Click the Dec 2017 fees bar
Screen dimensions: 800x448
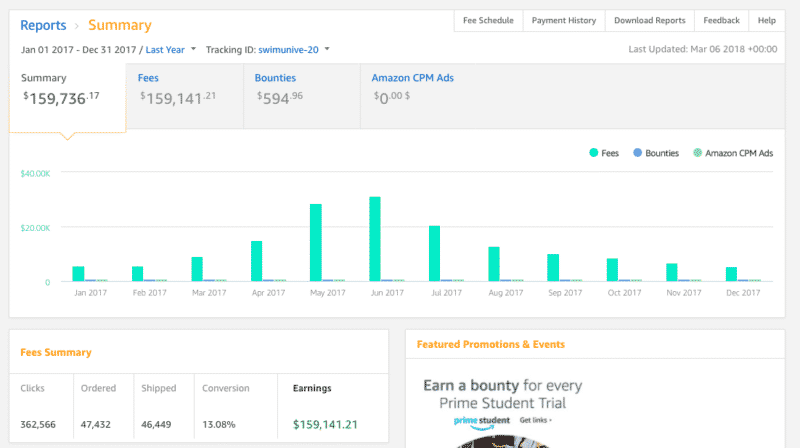tap(731, 274)
